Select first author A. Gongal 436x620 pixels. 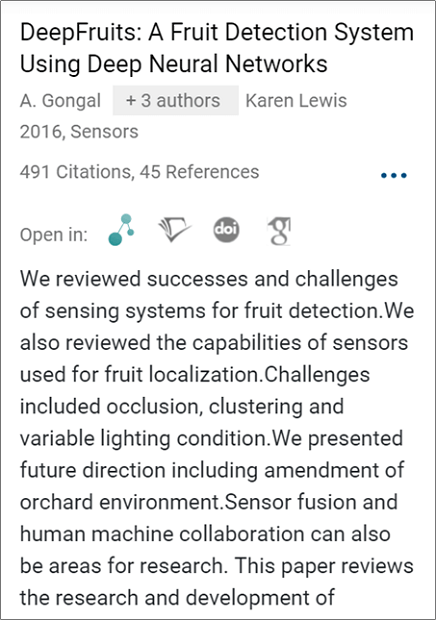point(60,100)
